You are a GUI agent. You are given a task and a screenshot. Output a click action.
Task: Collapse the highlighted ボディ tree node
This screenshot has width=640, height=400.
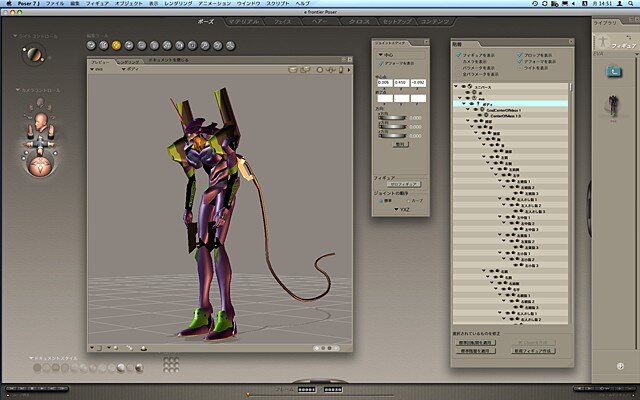click(464, 104)
